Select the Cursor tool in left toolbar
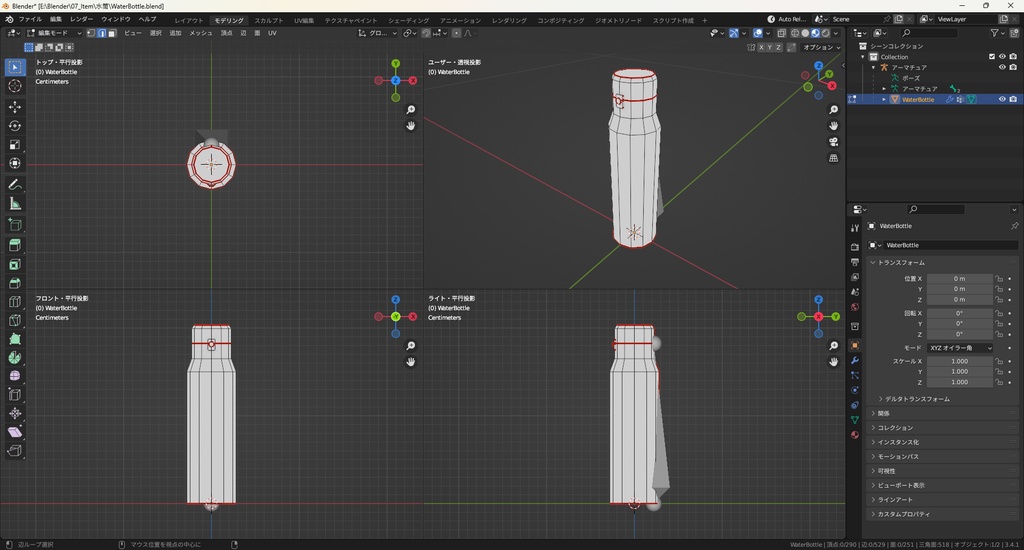 point(15,86)
